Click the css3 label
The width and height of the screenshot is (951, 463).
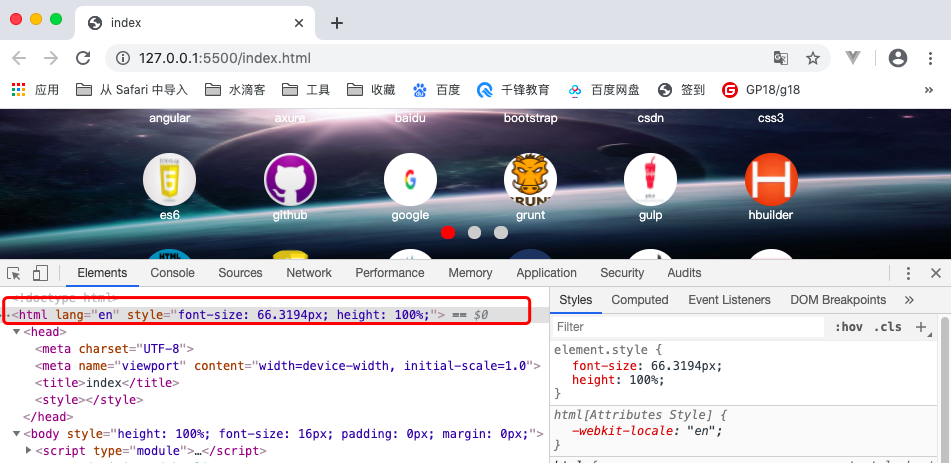point(771,118)
